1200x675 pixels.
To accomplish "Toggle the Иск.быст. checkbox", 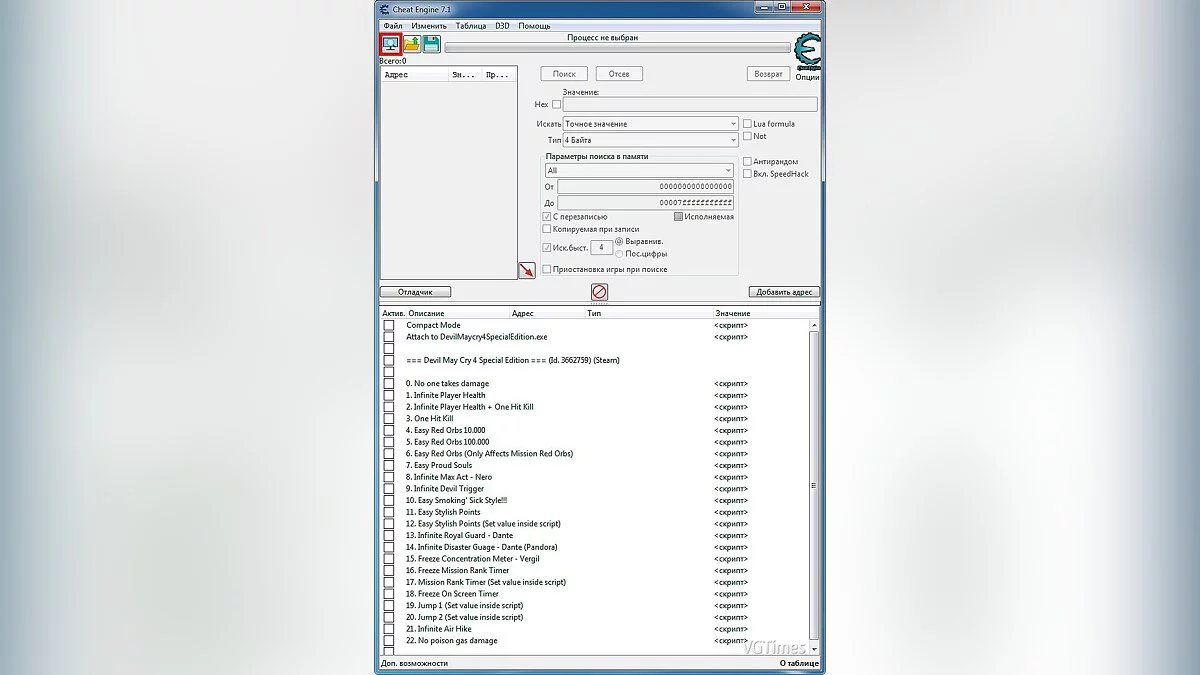I will click(547, 247).
